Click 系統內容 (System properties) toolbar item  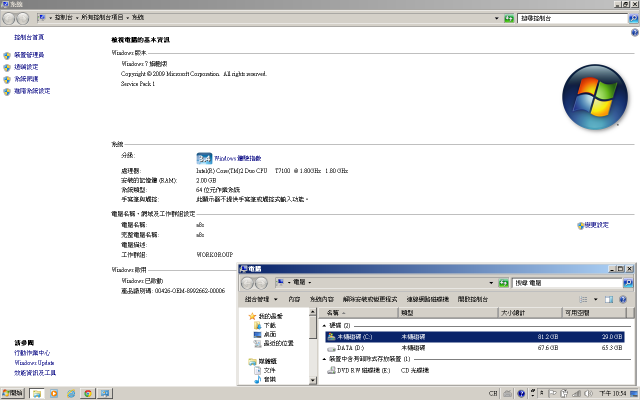[322, 300]
